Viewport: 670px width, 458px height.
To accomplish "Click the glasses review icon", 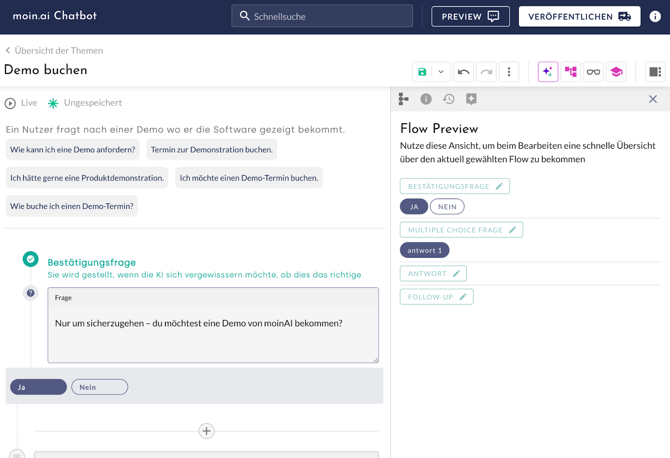I will tap(594, 72).
